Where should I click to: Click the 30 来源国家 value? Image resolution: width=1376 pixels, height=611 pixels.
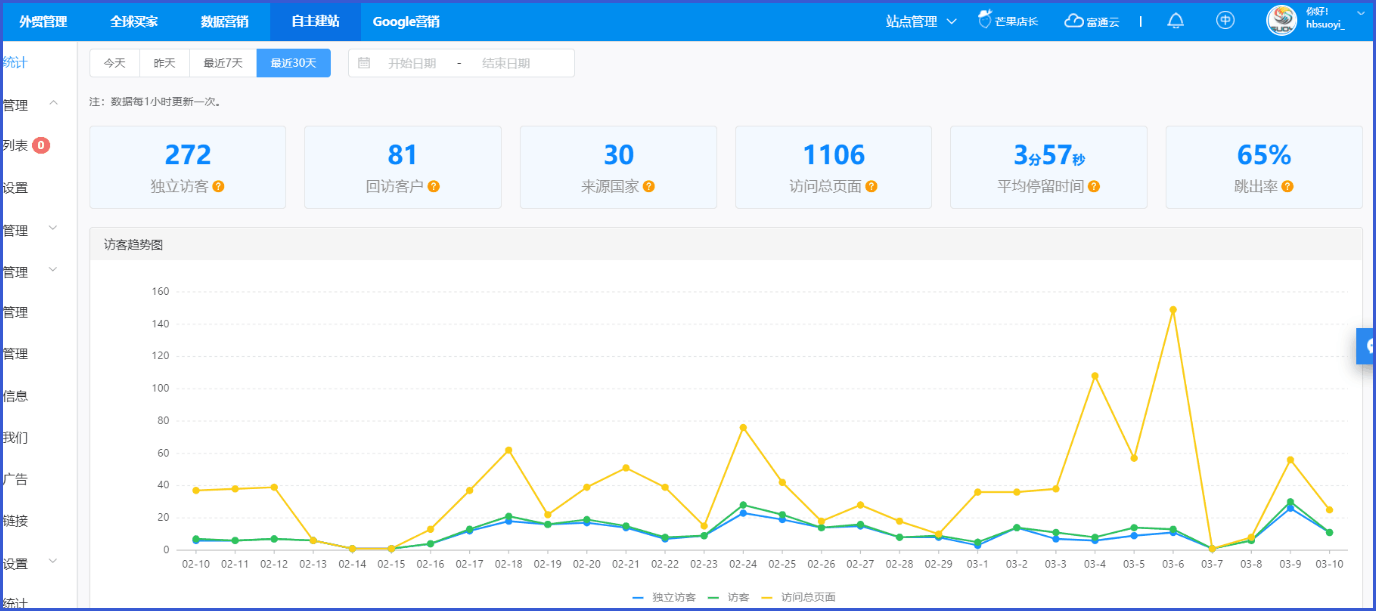619,155
